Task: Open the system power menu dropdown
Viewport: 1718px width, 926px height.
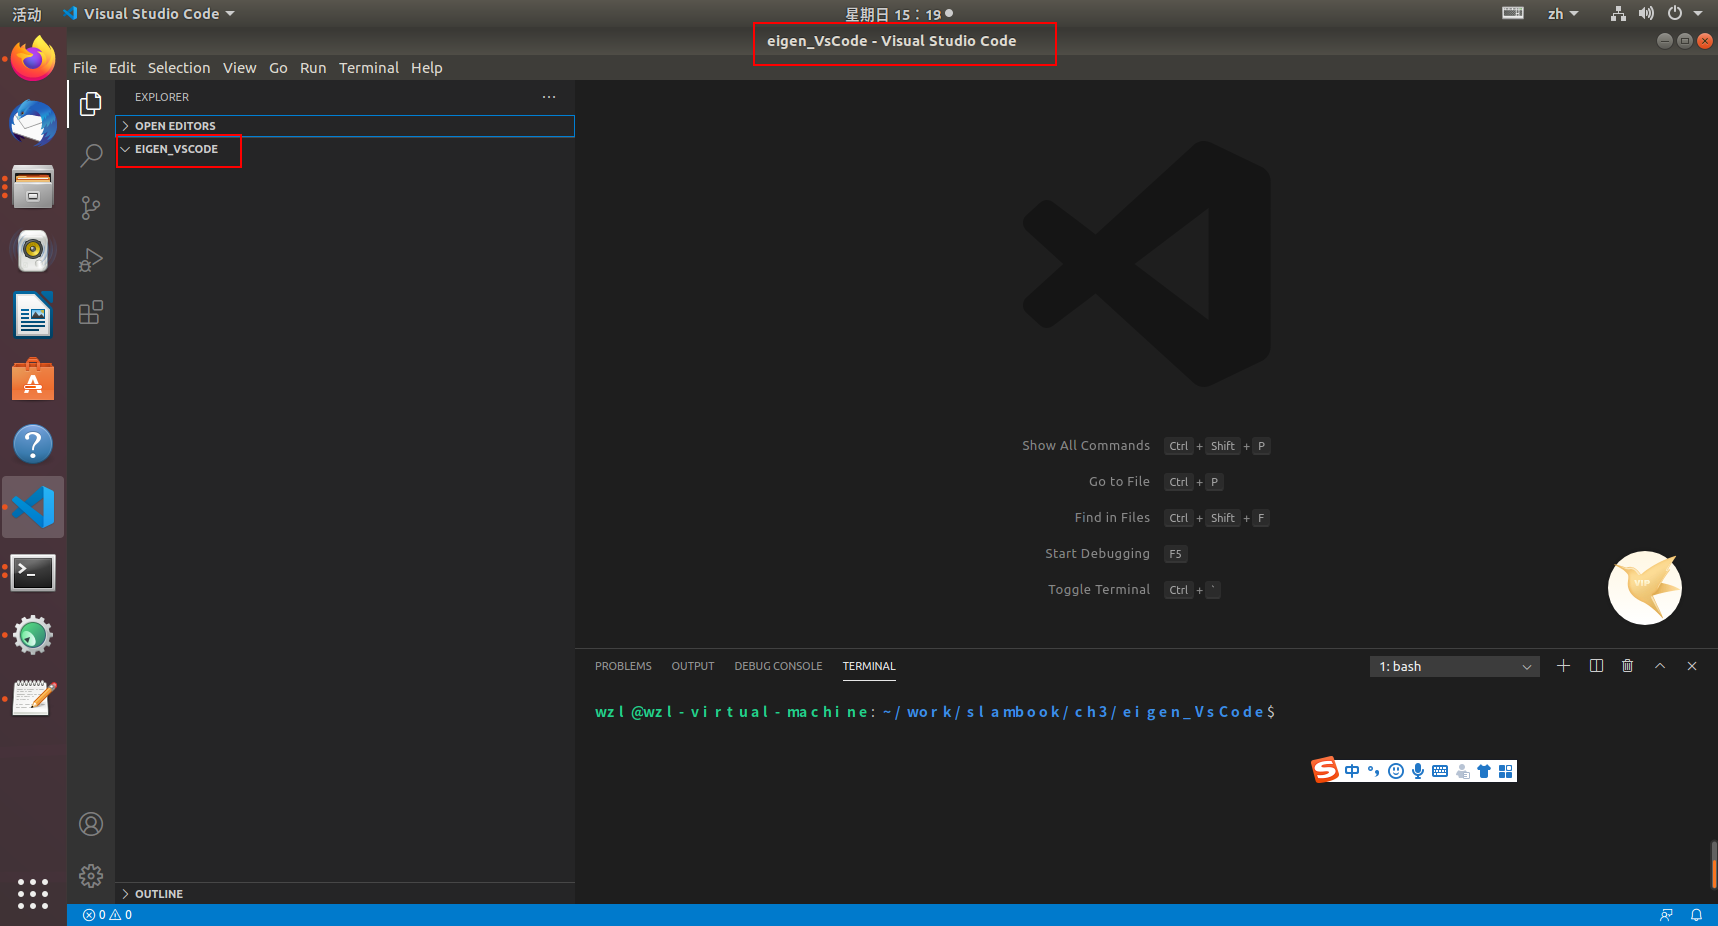Action: tap(1685, 14)
